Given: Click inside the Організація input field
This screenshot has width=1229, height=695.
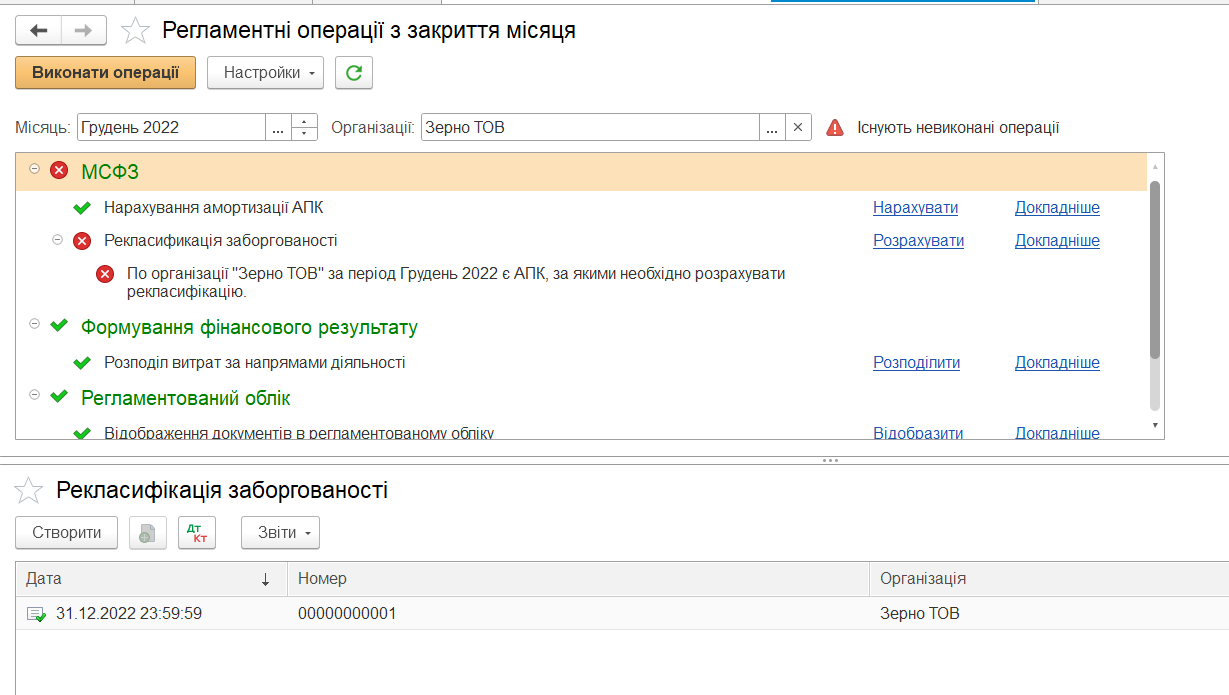Looking at the screenshot, I should coord(590,128).
